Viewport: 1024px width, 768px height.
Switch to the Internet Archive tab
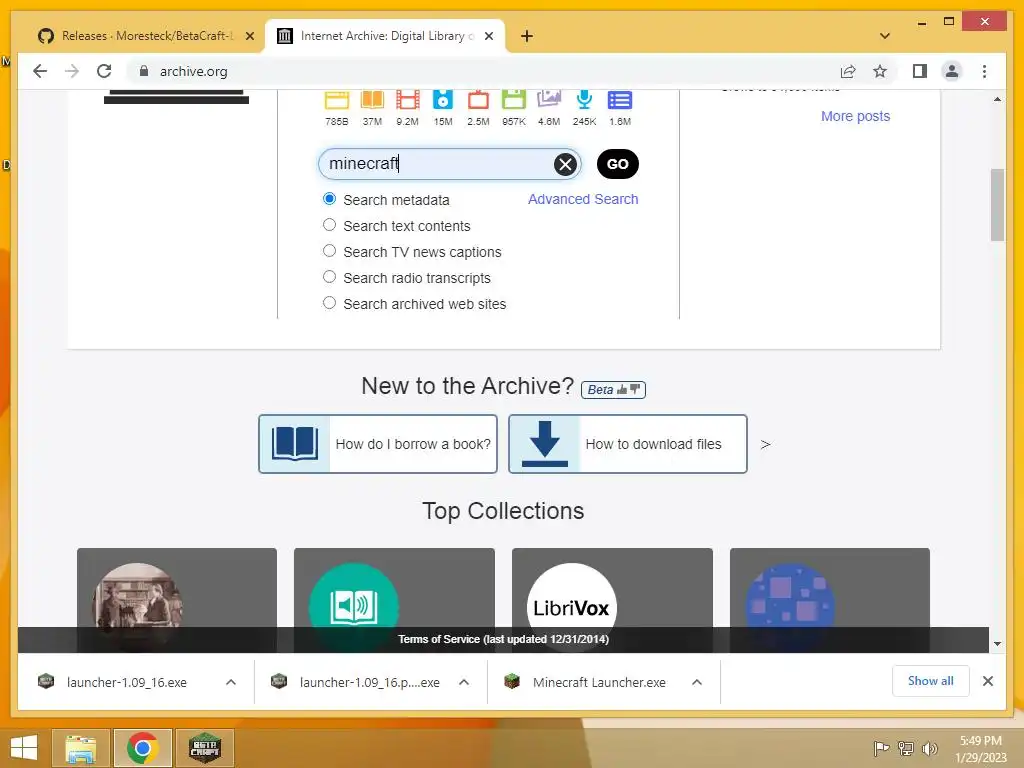384,36
